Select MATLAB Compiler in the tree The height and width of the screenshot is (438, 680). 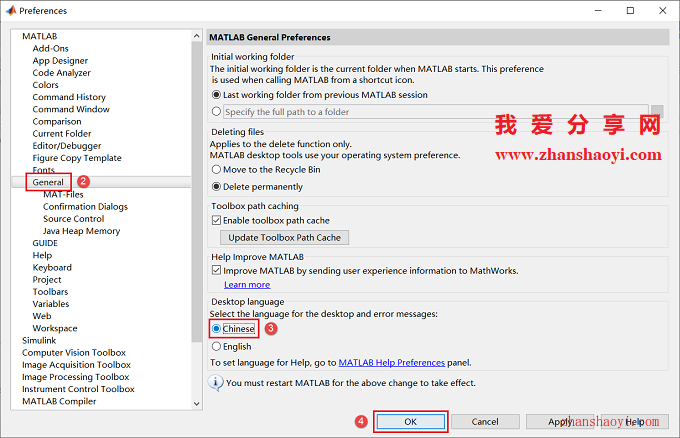click(59, 401)
